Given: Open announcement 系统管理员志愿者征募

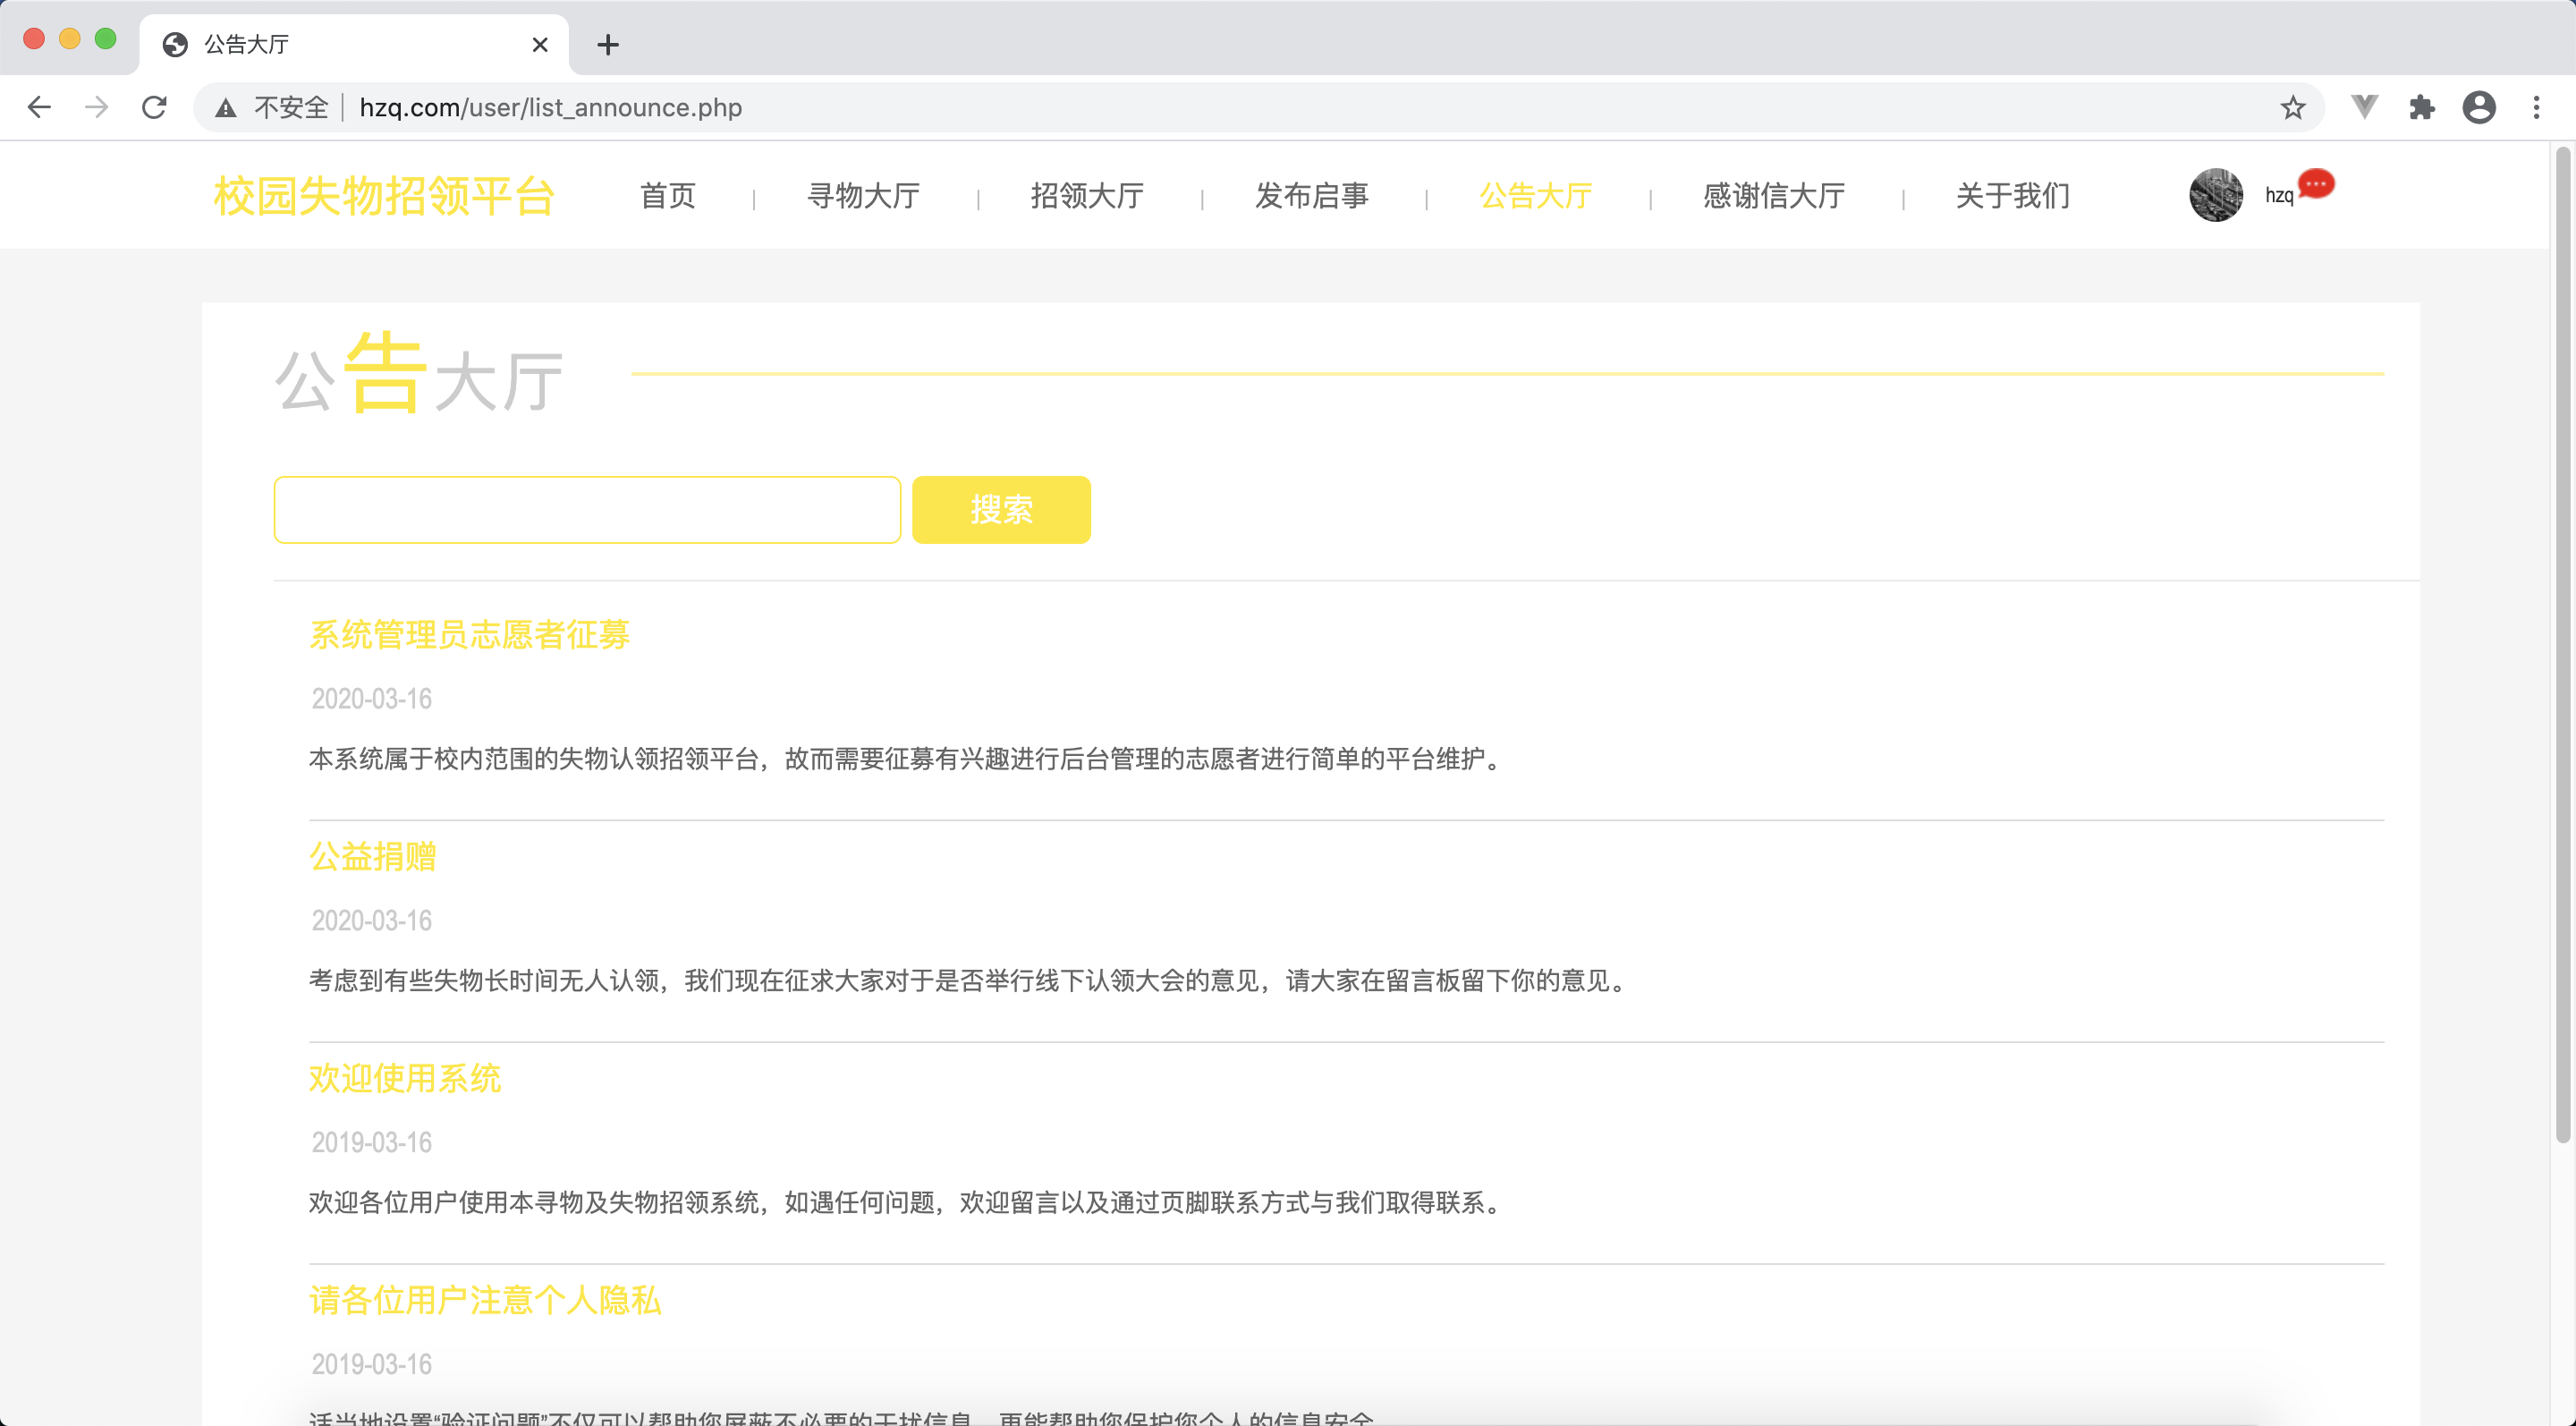Looking at the screenshot, I should [469, 635].
